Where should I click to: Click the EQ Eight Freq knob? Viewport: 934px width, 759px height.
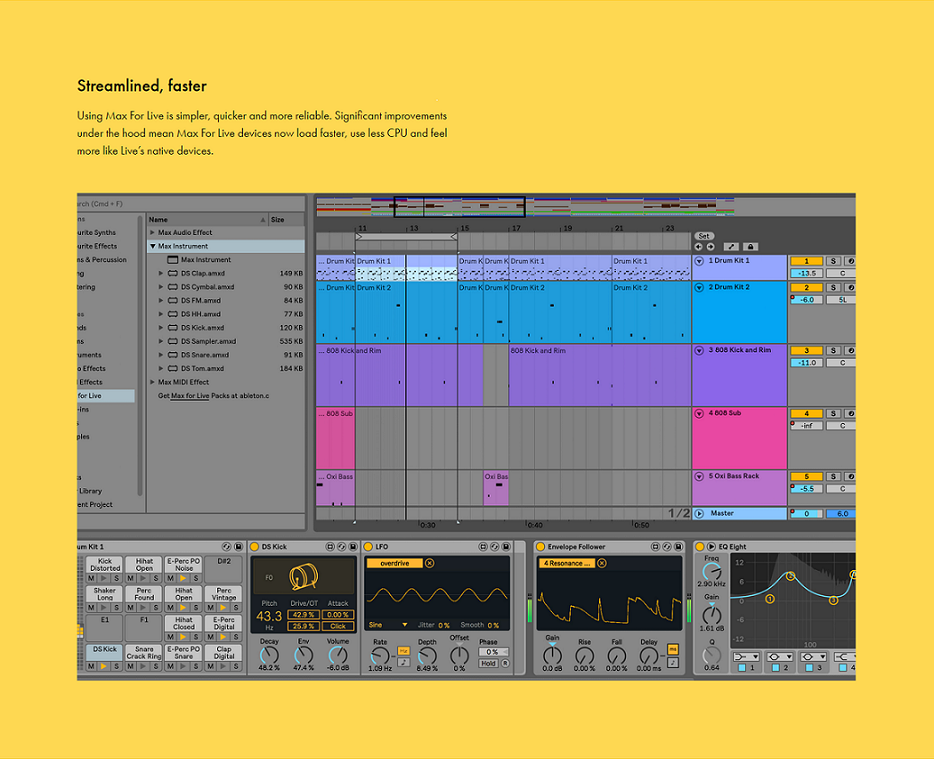pyautogui.click(x=711, y=572)
